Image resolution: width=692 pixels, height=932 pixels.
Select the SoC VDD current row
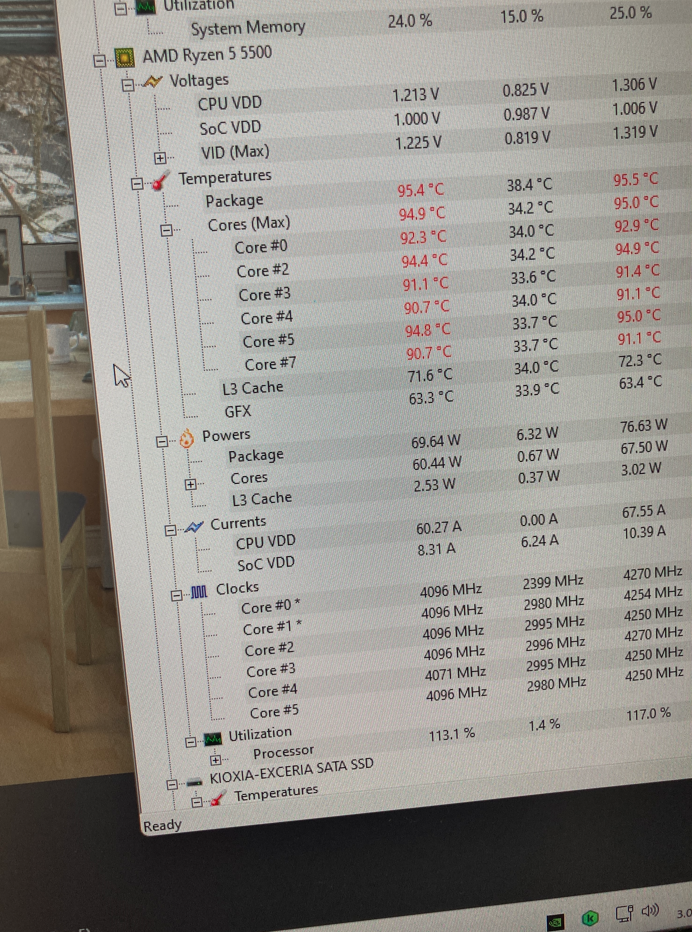point(266,563)
